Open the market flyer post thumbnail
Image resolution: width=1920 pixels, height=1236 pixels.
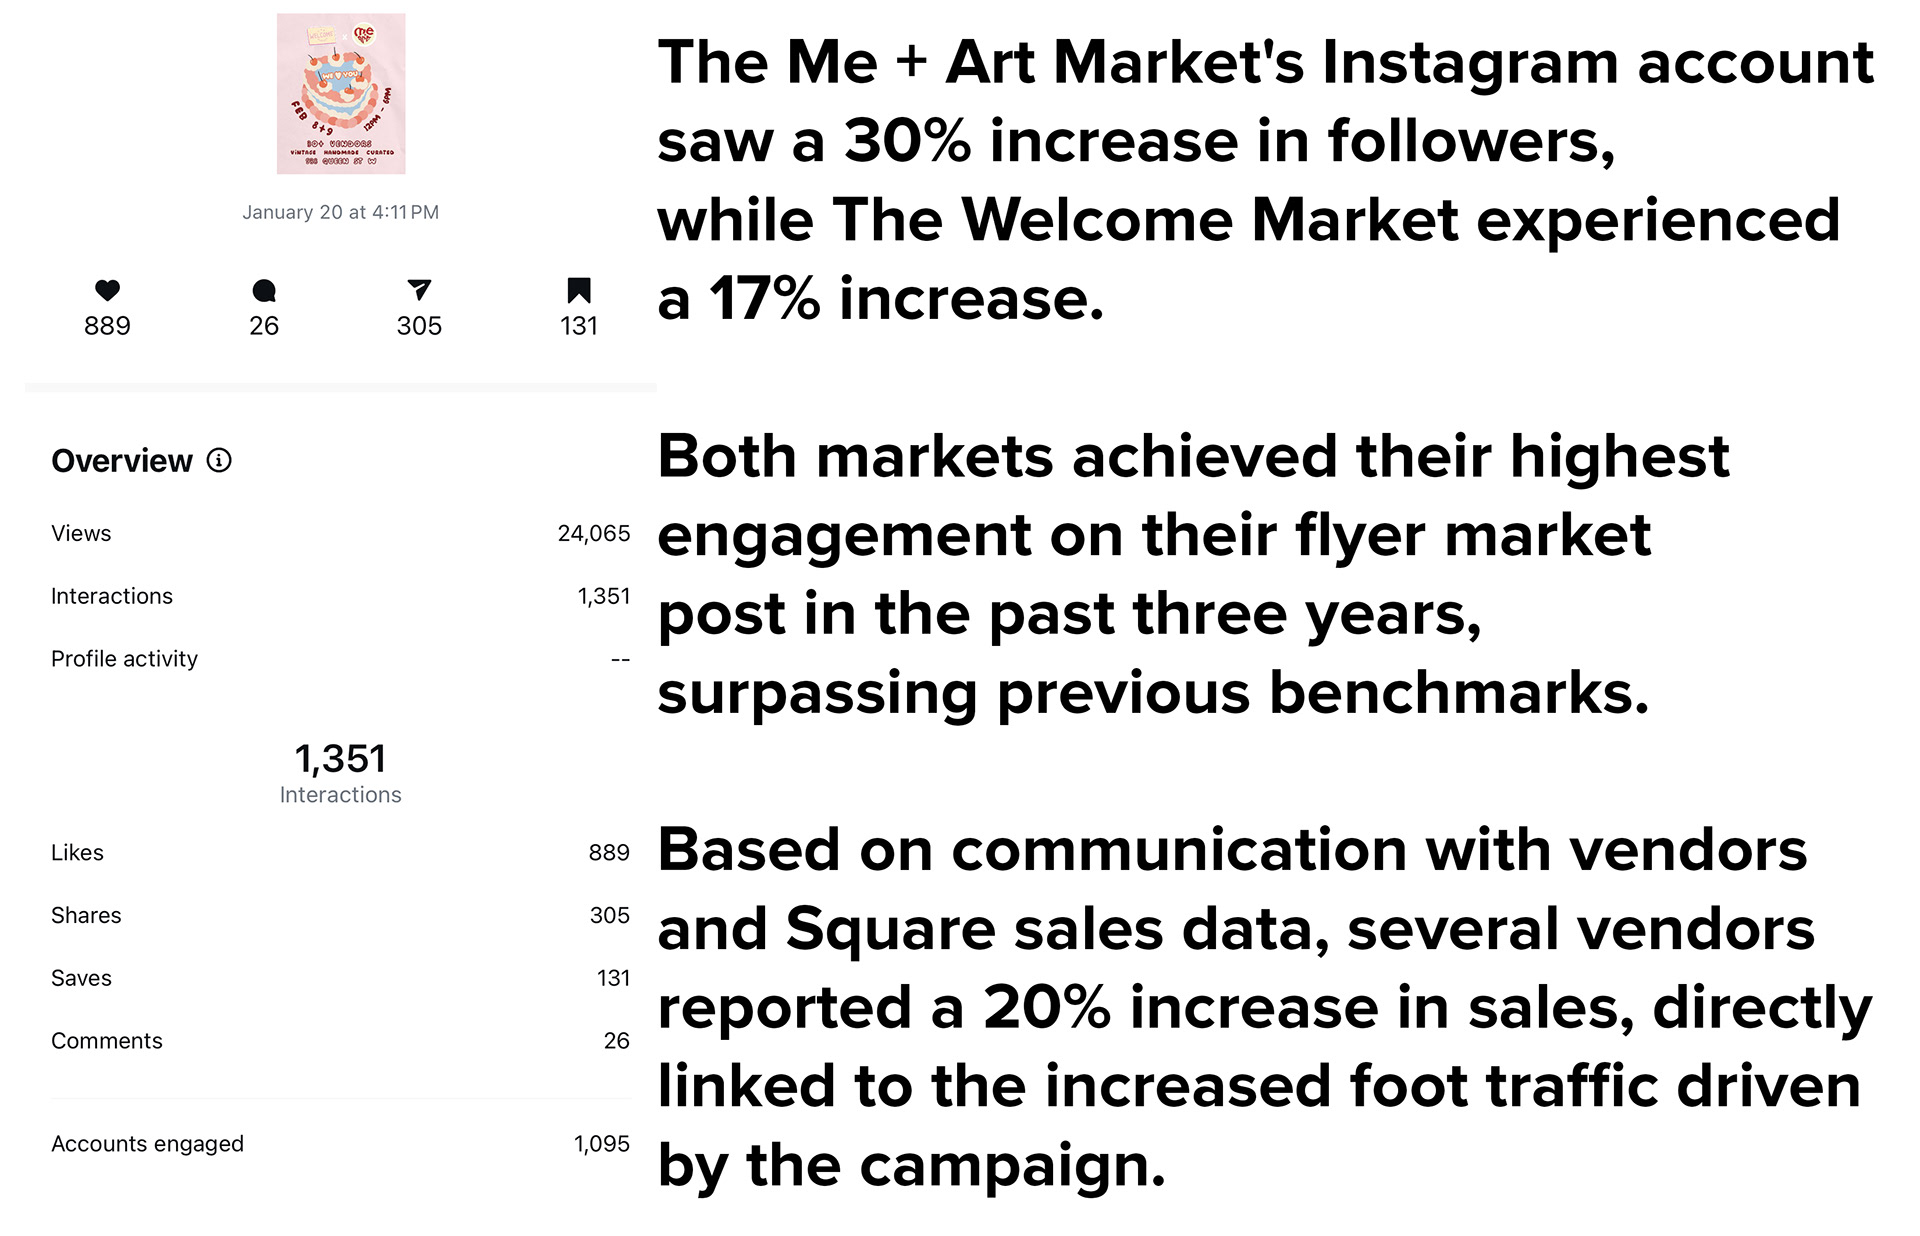341,94
